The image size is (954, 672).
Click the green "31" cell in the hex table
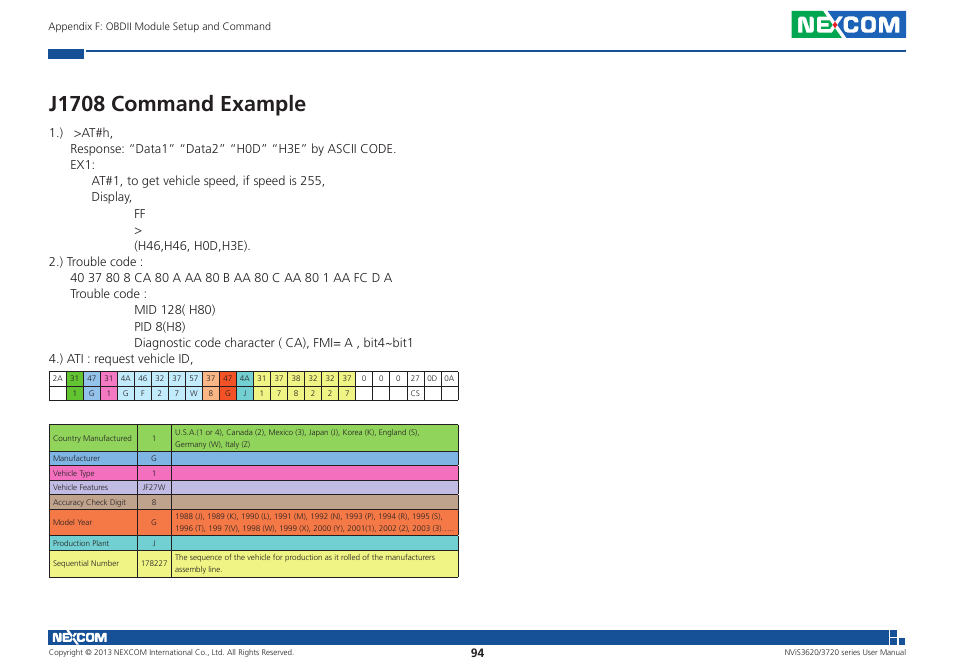coord(74,378)
